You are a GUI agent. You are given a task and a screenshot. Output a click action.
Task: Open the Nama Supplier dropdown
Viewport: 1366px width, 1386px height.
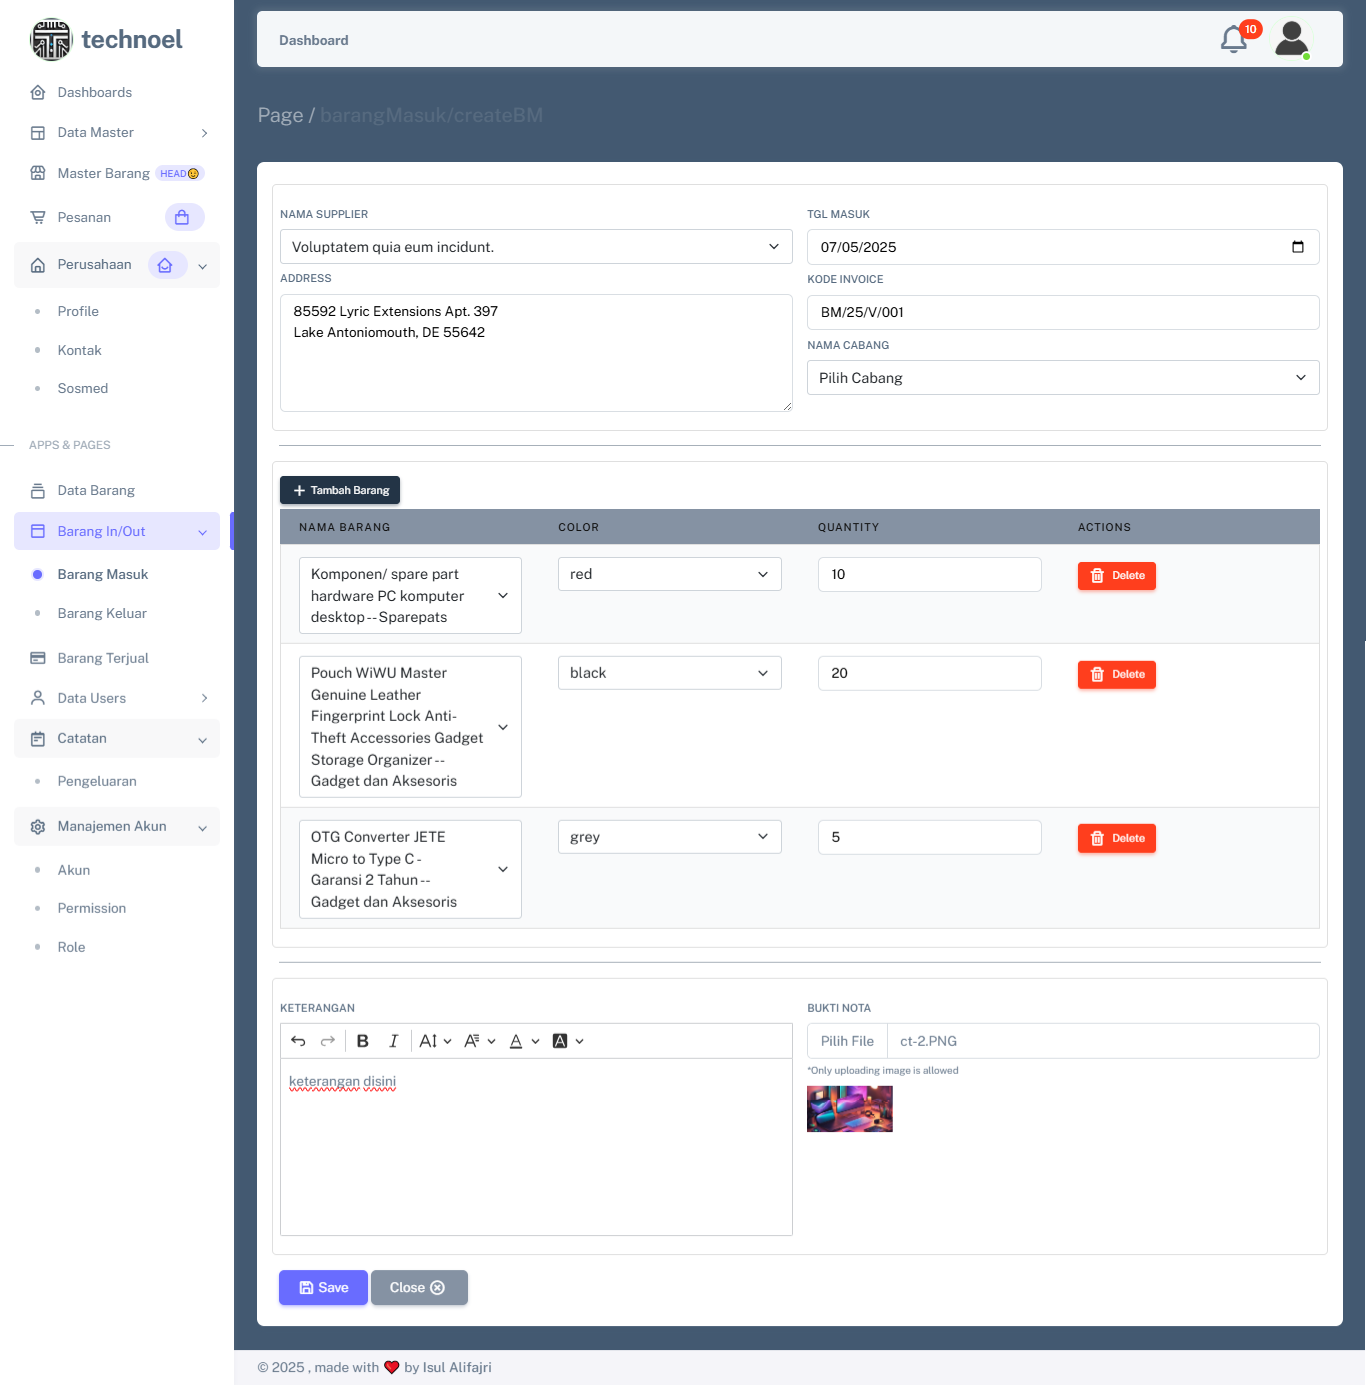536,247
